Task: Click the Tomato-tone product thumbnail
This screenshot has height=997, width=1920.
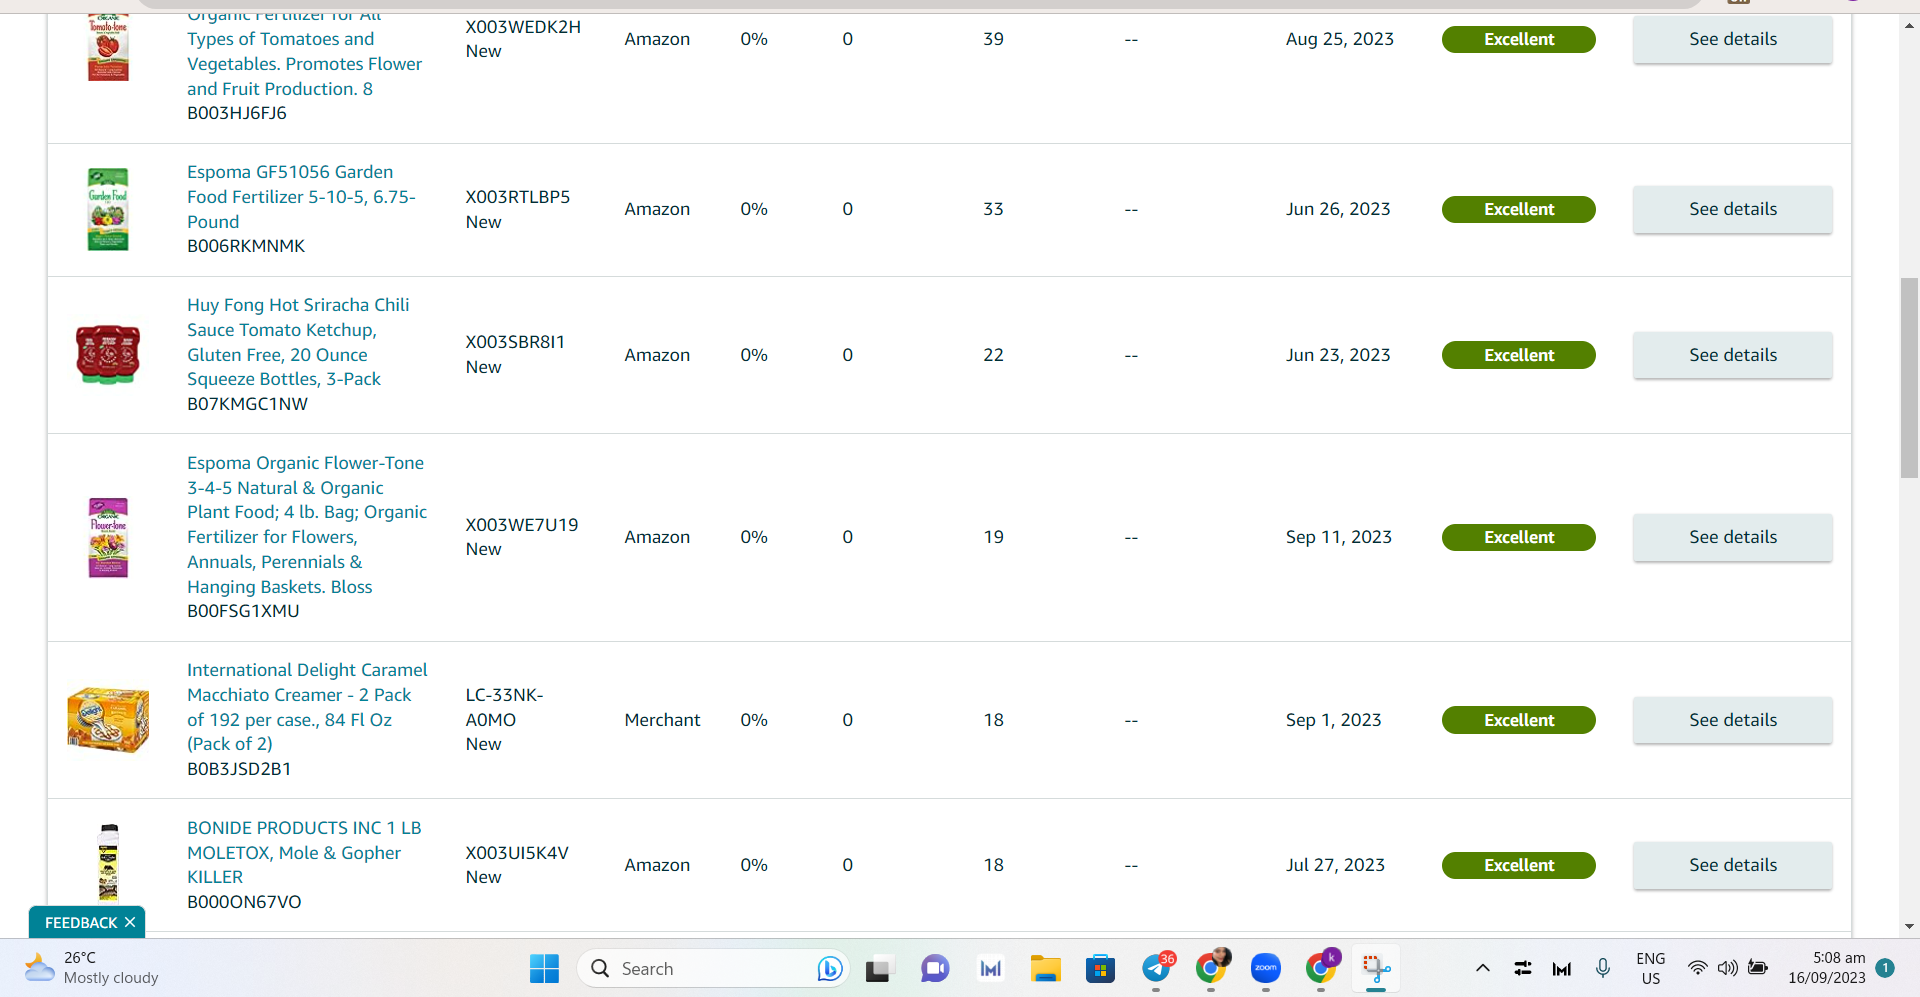Action: [108, 47]
